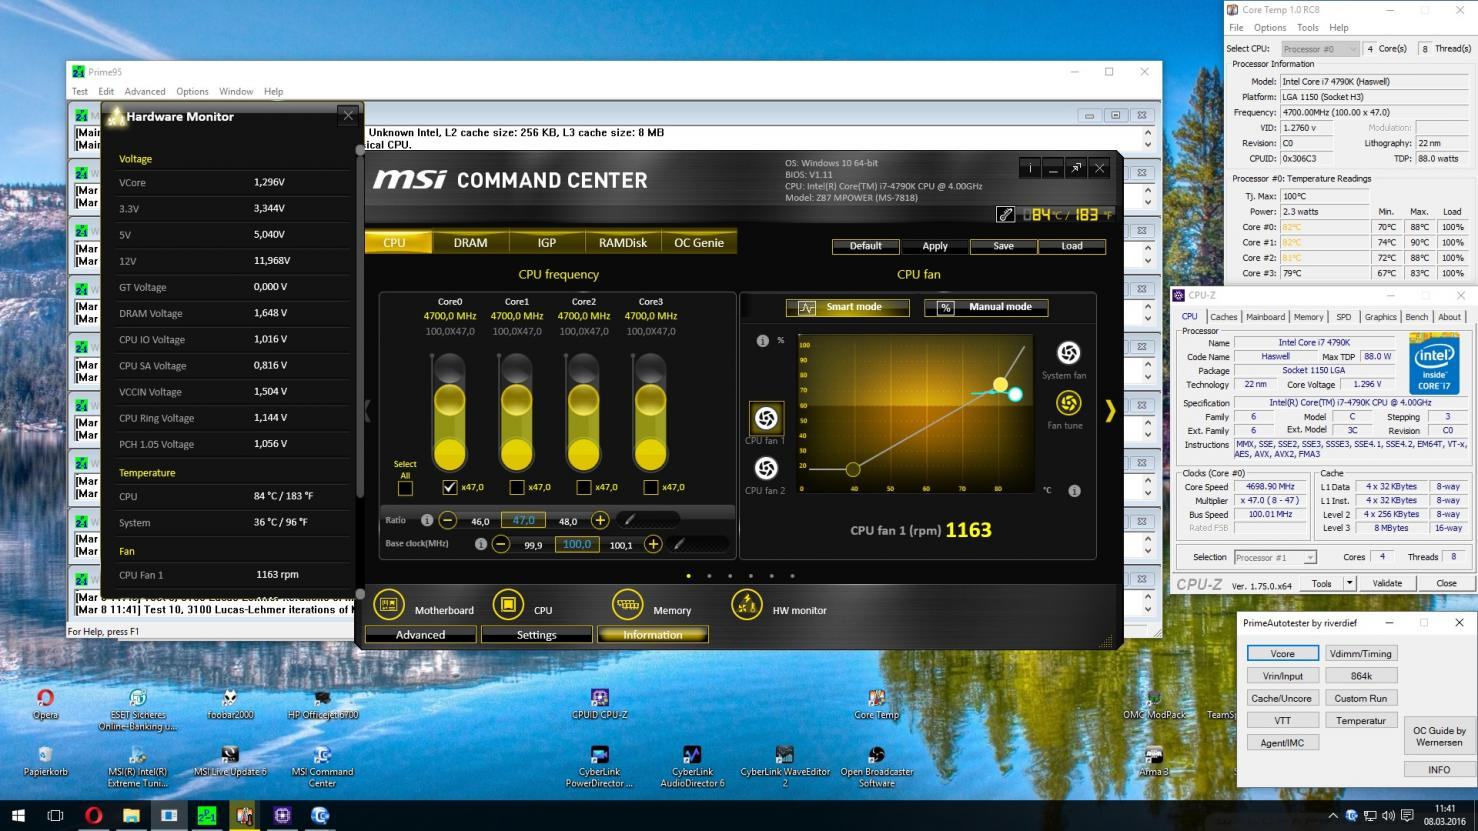The width and height of the screenshot is (1478, 831).
Task: Open Task View in the taskbar
Action: (x=55, y=815)
